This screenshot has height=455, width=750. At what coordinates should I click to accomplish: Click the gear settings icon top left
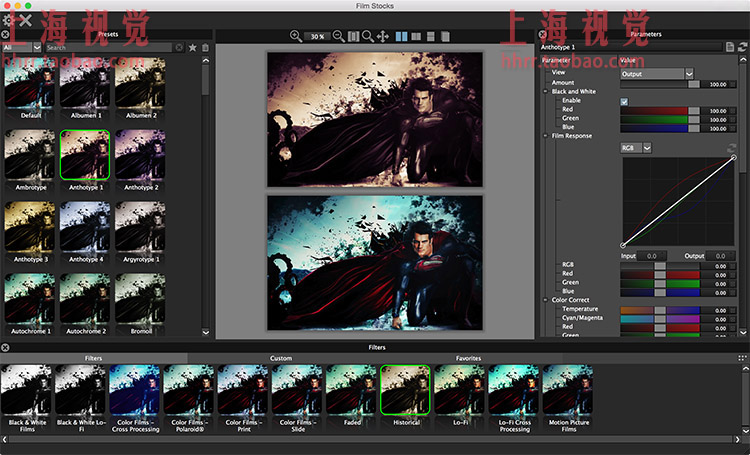8,21
